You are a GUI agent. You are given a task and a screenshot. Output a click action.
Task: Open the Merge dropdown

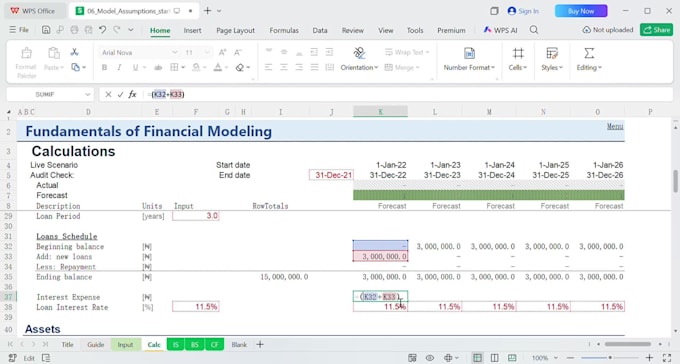(402, 67)
